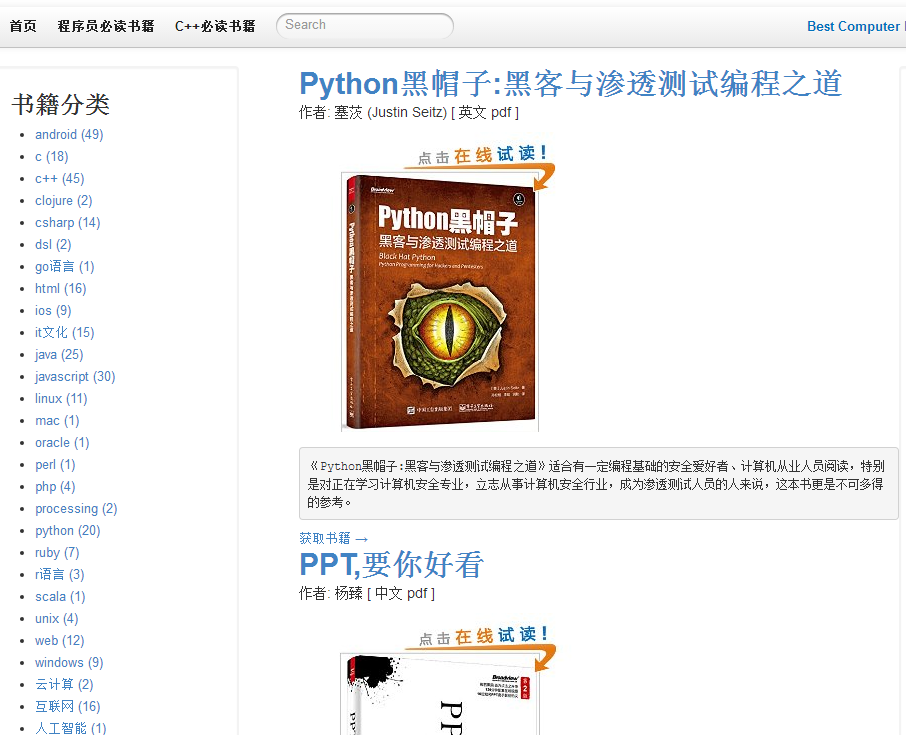
Task: Follow the Best Computer link at top right
Action: coord(856,26)
